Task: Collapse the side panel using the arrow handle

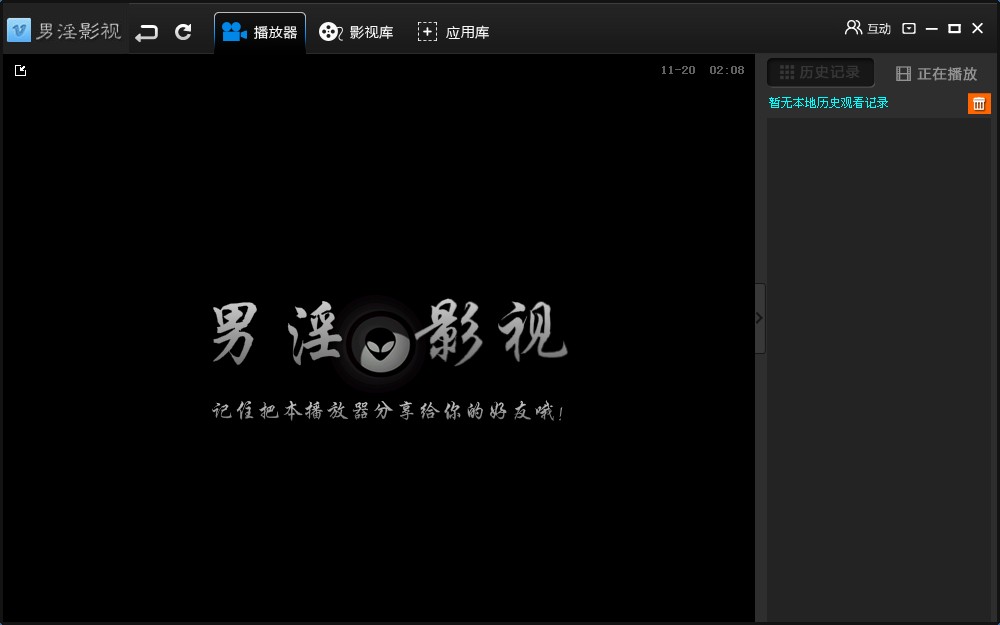Action: 759,318
